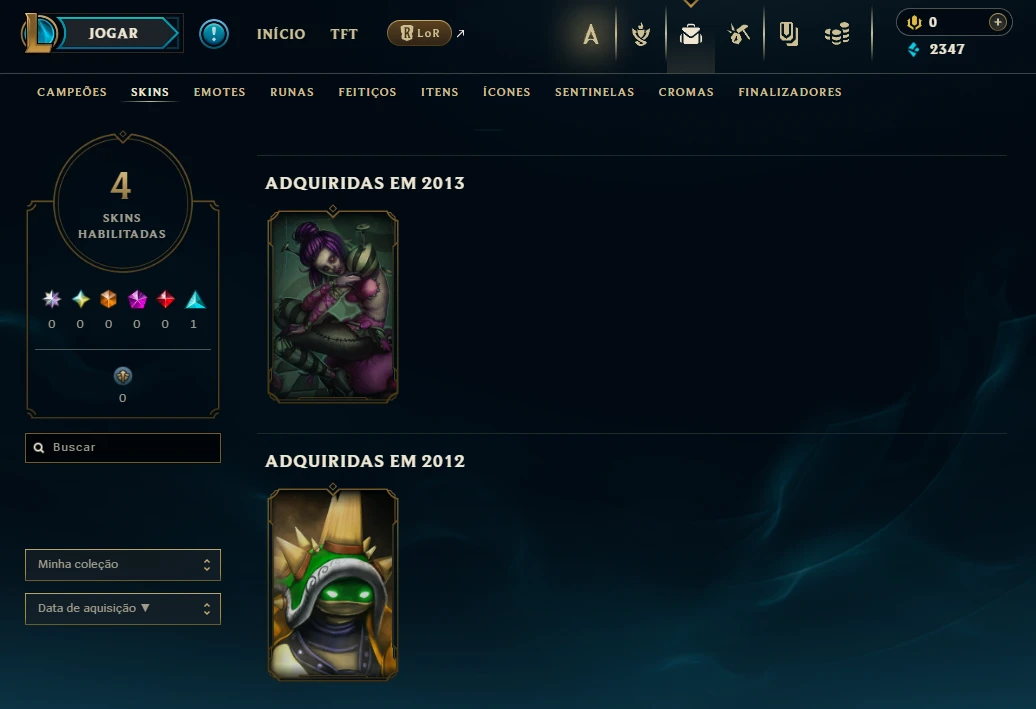Select the teal triangle rarity gem filter
This screenshot has width=1036, height=709.
point(195,300)
